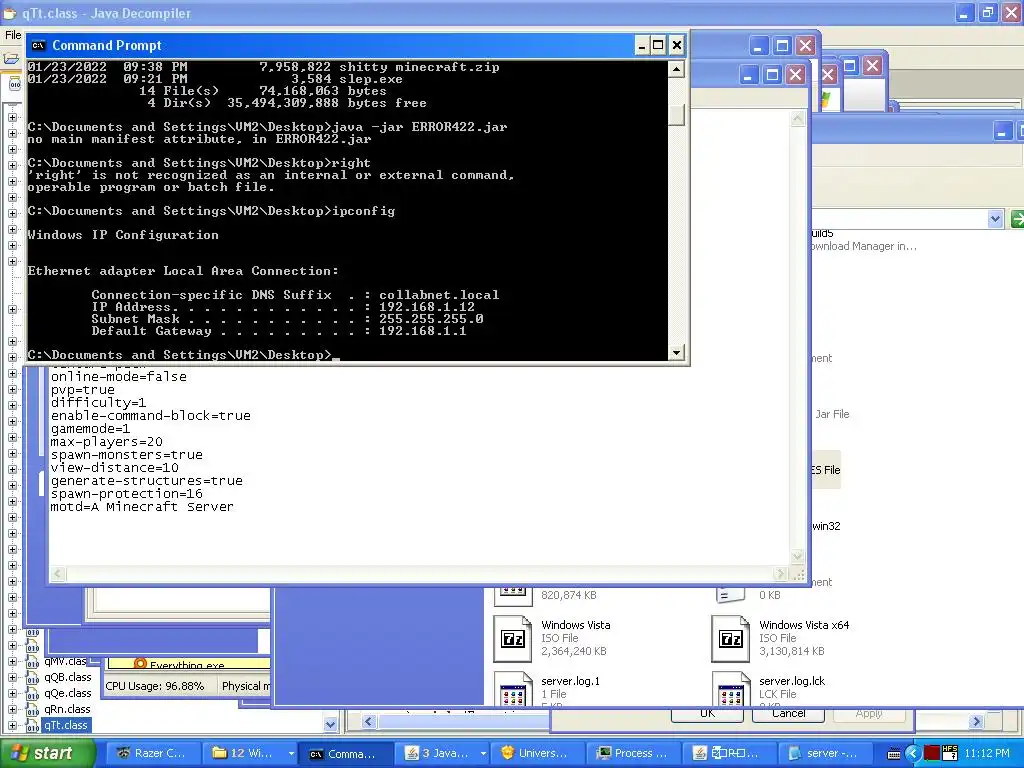
Task: Expand the qQe.class tree node
Action: [12, 694]
